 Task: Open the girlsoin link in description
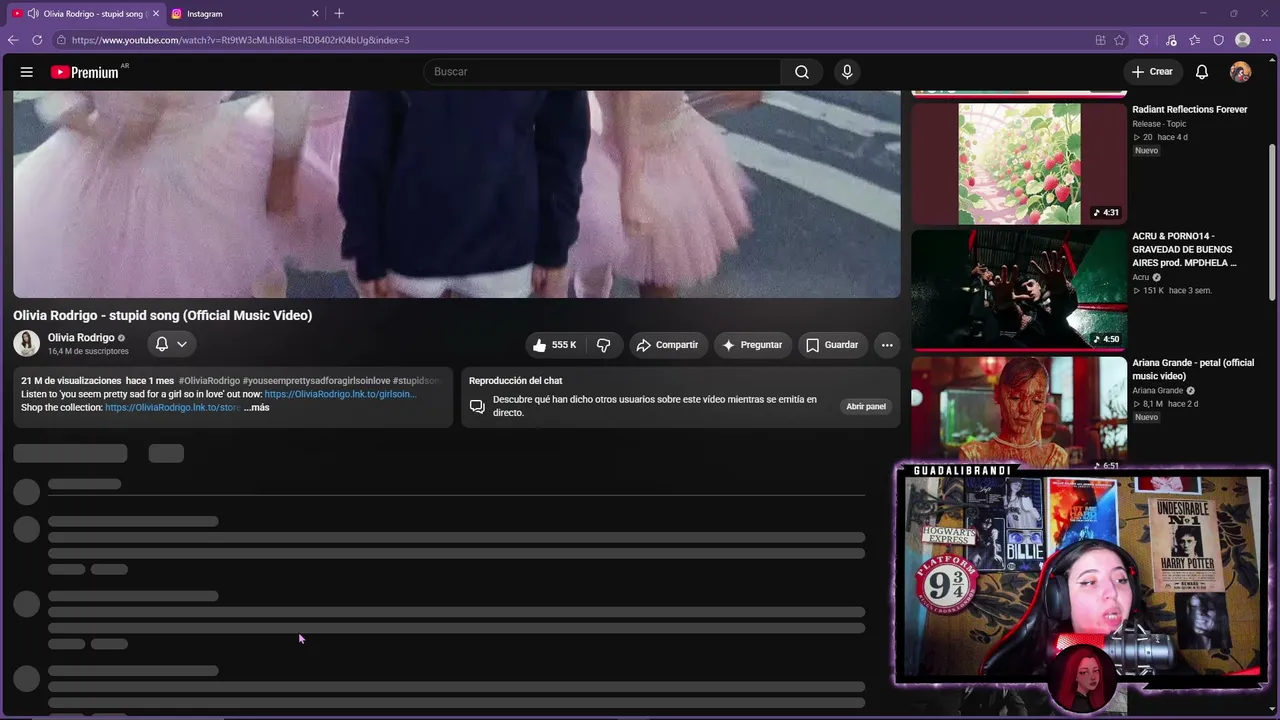(x=340, y=394)
